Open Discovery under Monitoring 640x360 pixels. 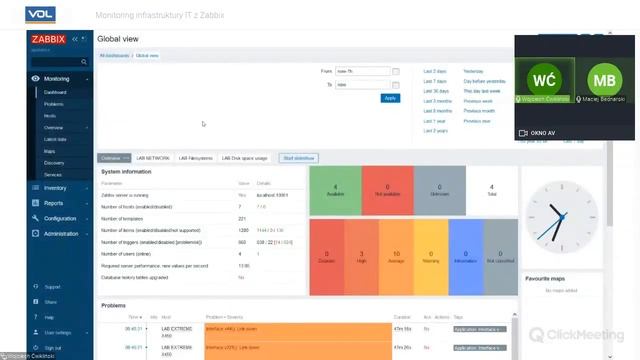(x=54, y=163)
